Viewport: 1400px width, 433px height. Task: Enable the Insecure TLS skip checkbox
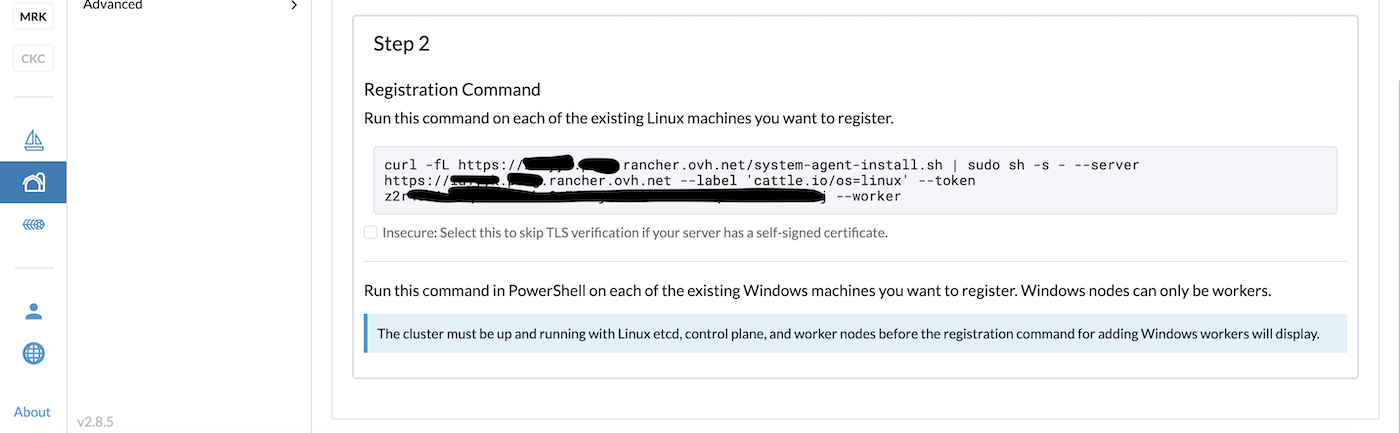[371, 233]
